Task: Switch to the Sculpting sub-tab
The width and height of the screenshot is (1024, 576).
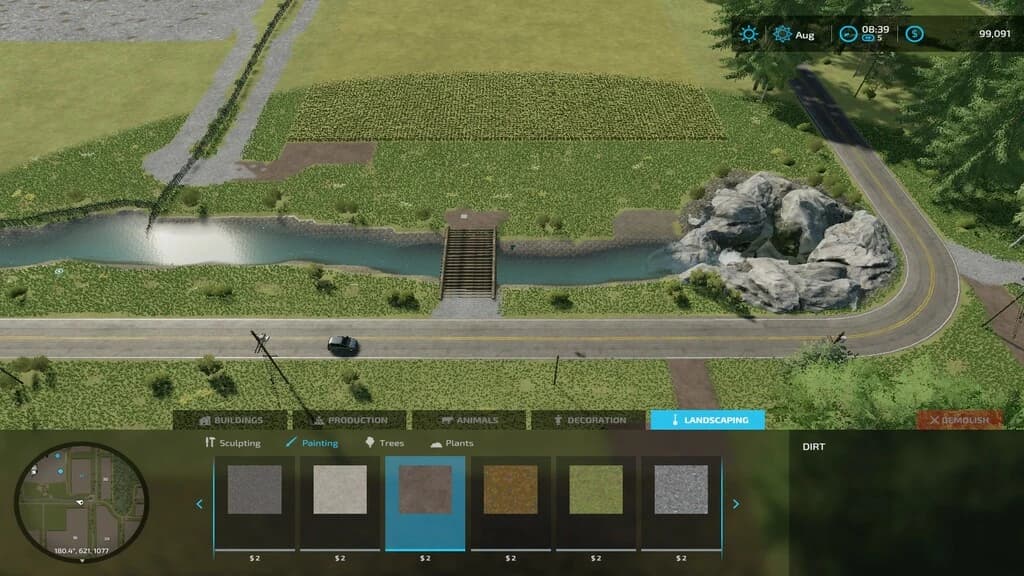Action: click(x=232, y=443)
